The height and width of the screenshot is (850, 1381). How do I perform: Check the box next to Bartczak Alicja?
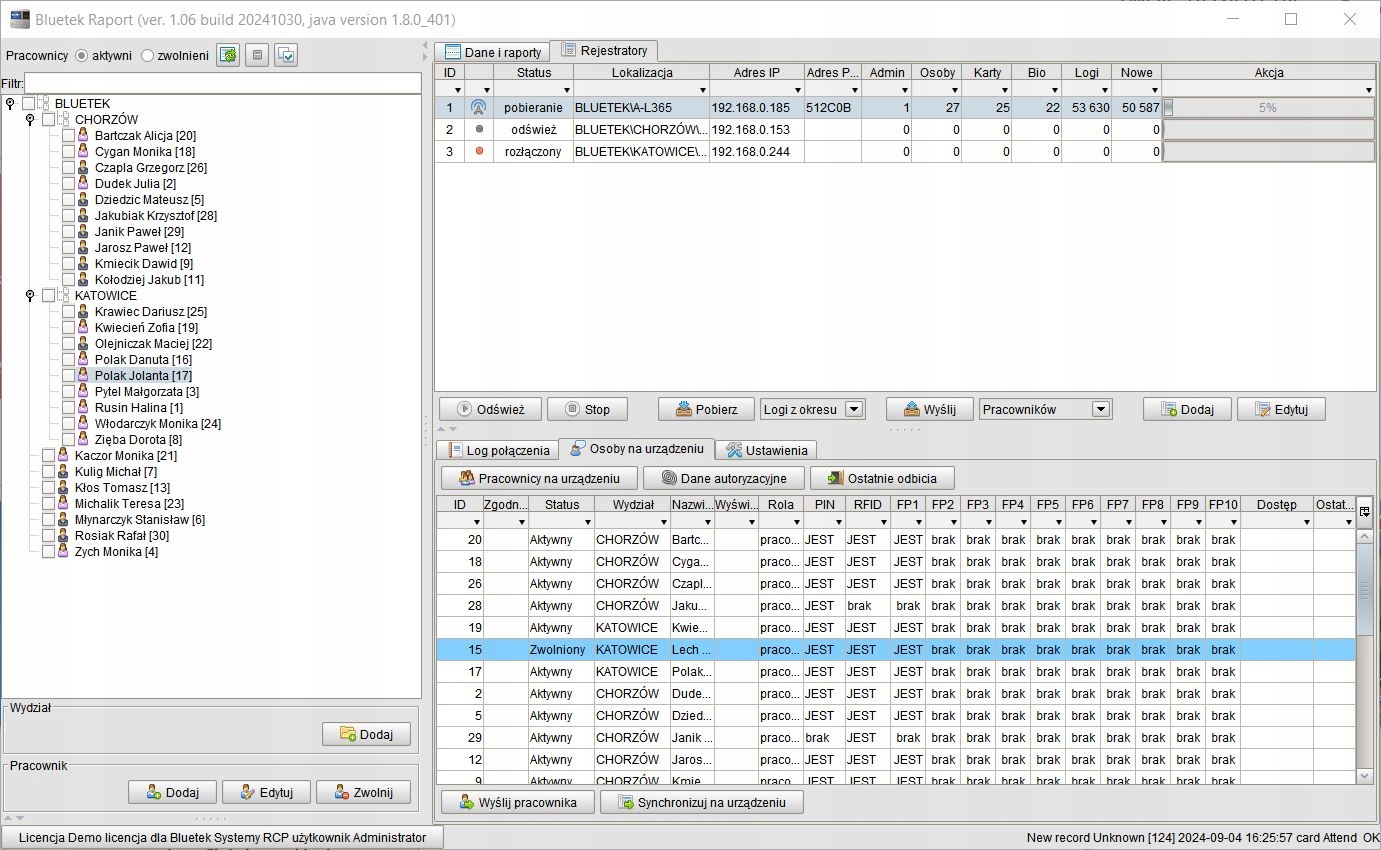click(68, 136)
